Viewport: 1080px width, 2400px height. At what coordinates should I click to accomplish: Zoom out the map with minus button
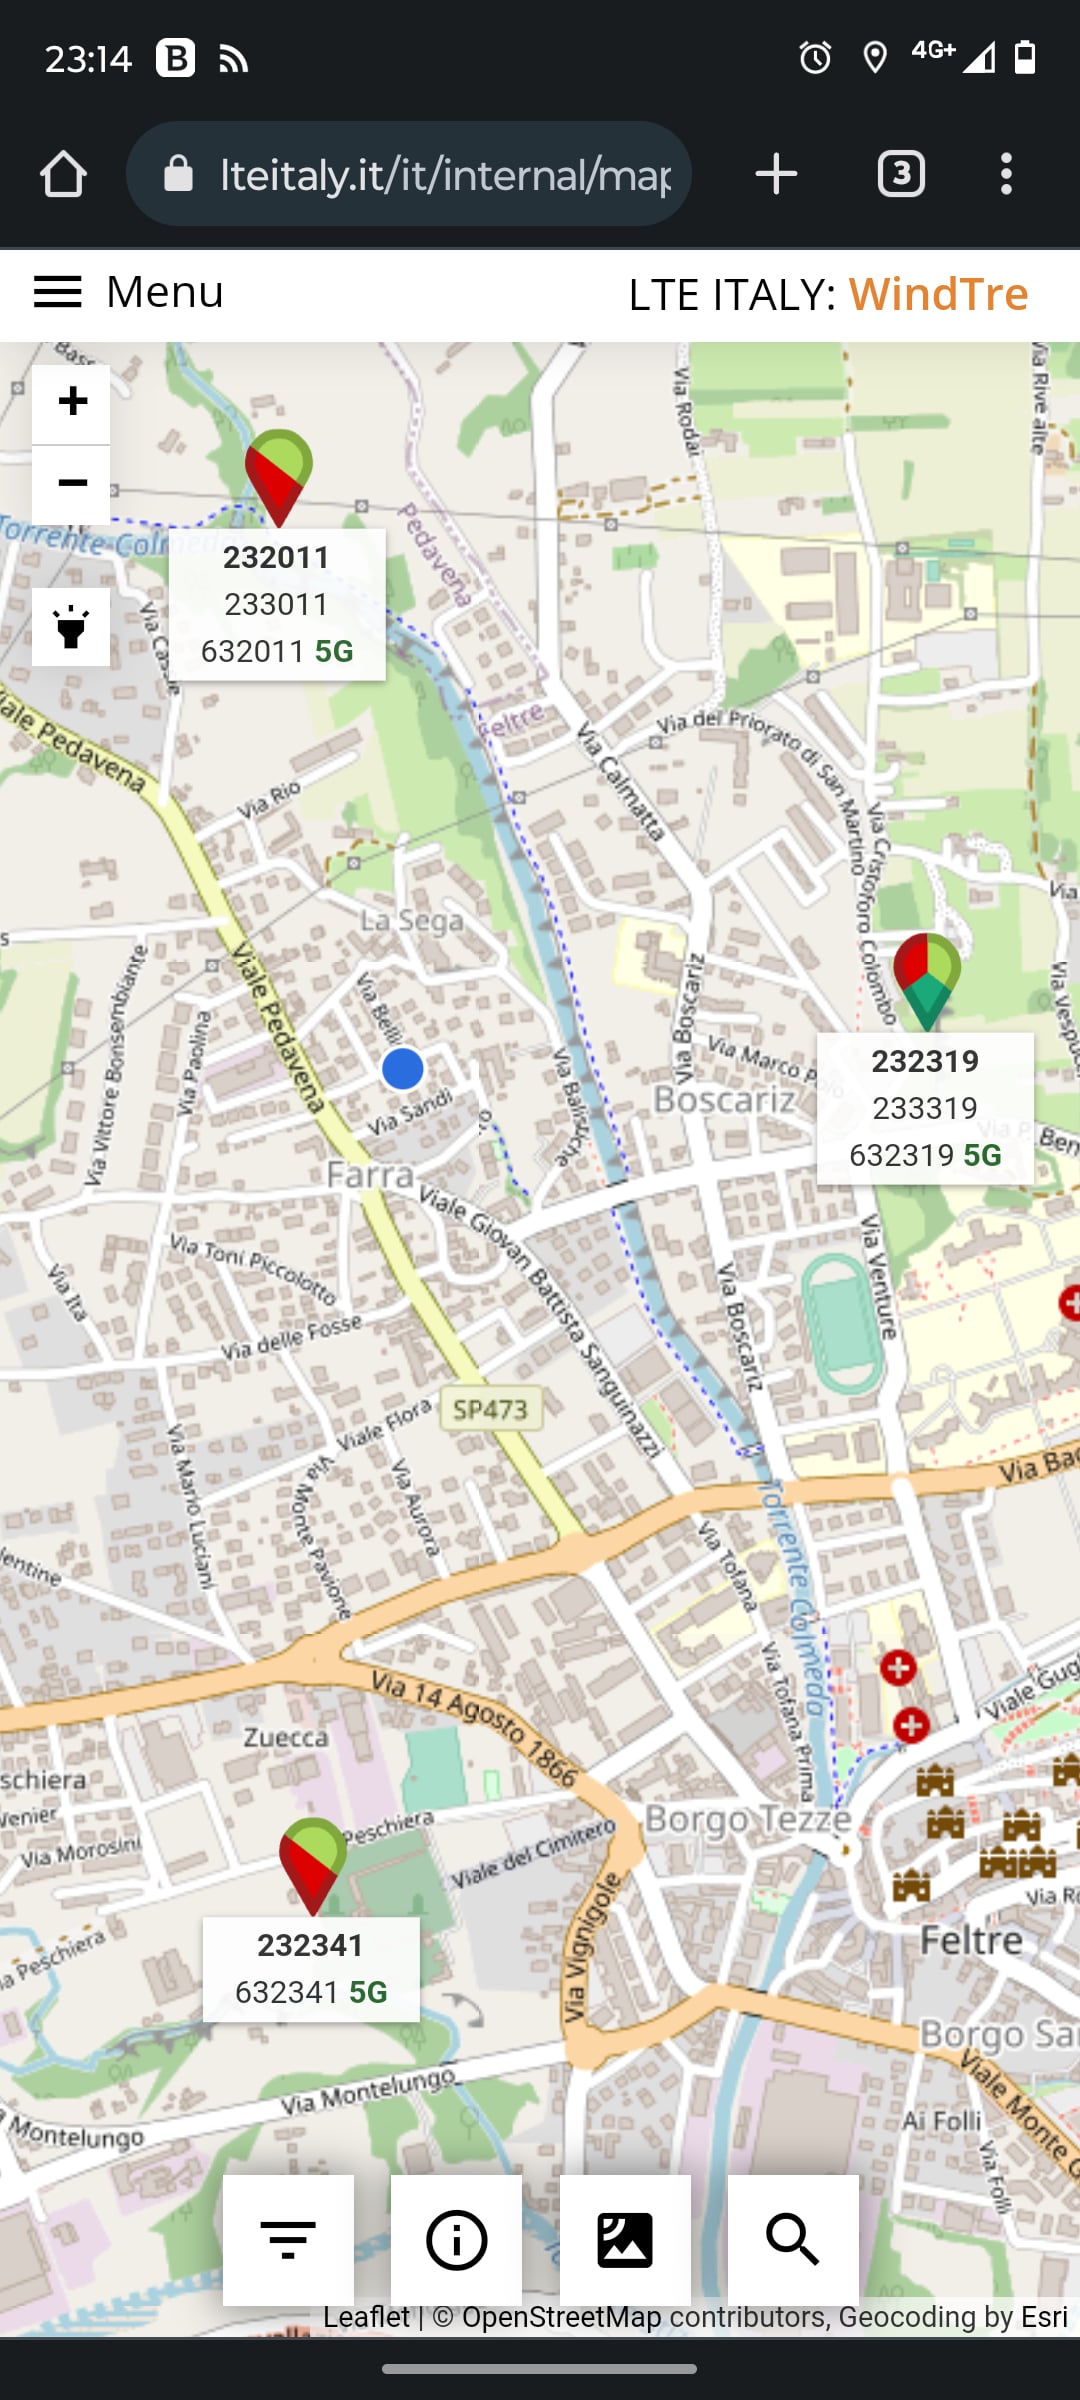point(71,485)
